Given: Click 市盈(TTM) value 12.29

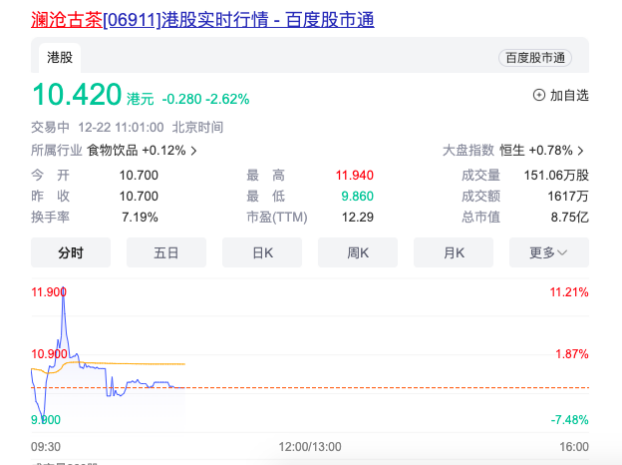Looking at the screenshot, I should [x=357, y=217].
